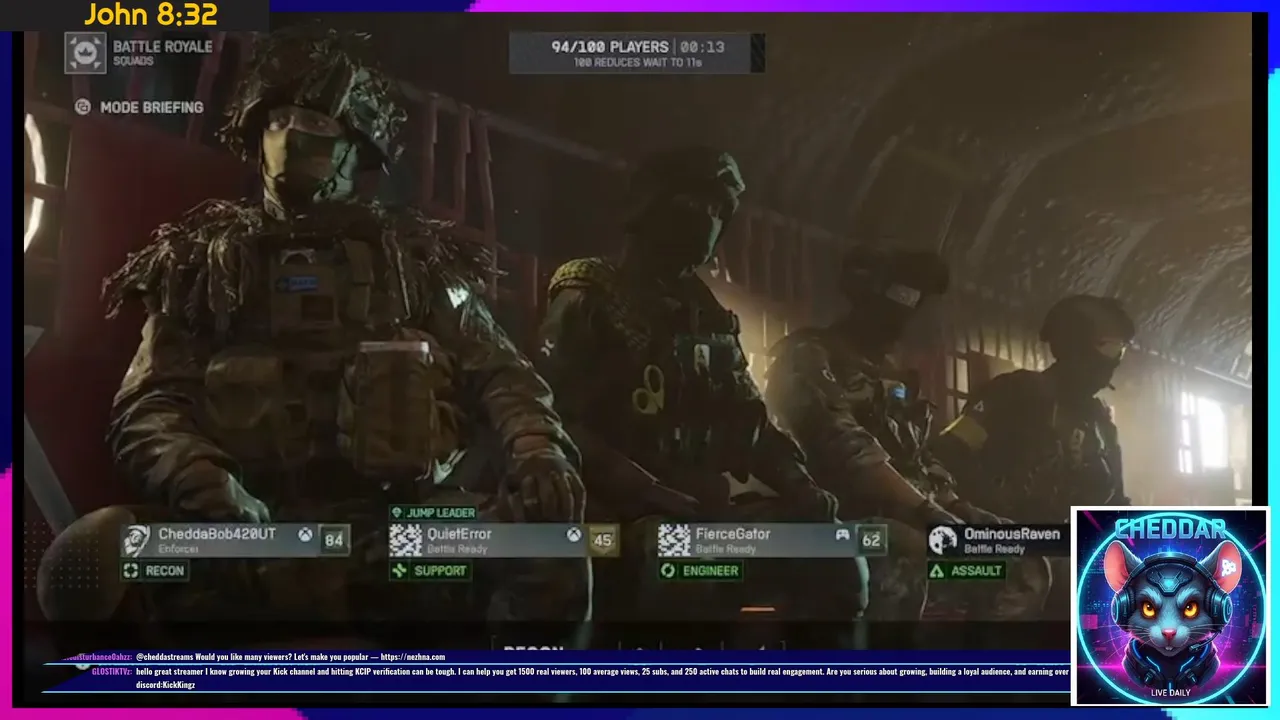Select the RECON class label
Screen dimensions: 1280x720
[x=165, y=571]
